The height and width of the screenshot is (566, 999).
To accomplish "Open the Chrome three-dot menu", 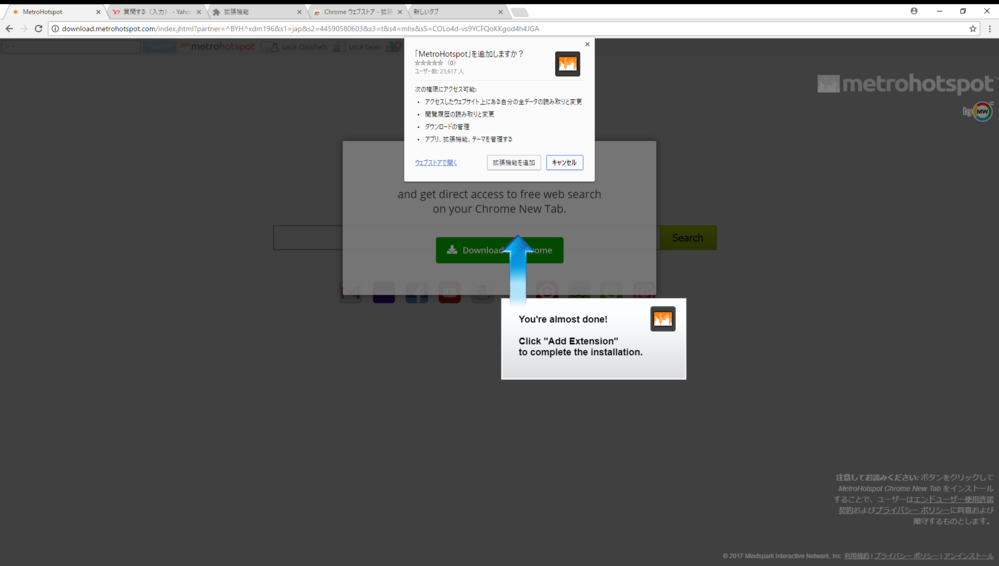I will point(990,29).
